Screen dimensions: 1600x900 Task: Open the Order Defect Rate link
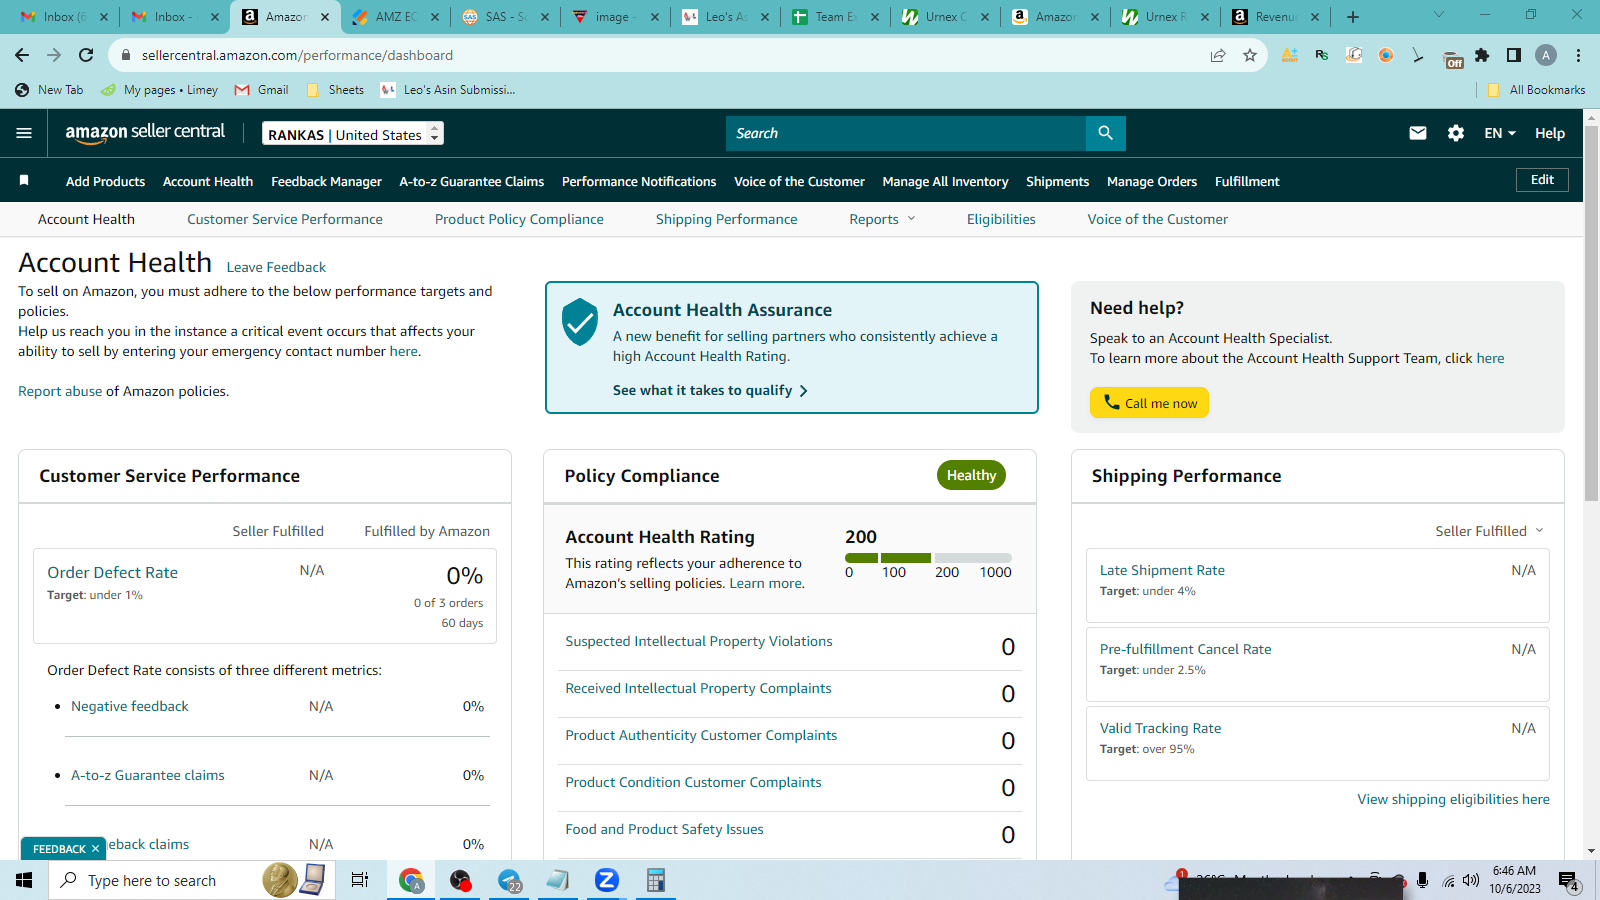(x=112, y=572)
